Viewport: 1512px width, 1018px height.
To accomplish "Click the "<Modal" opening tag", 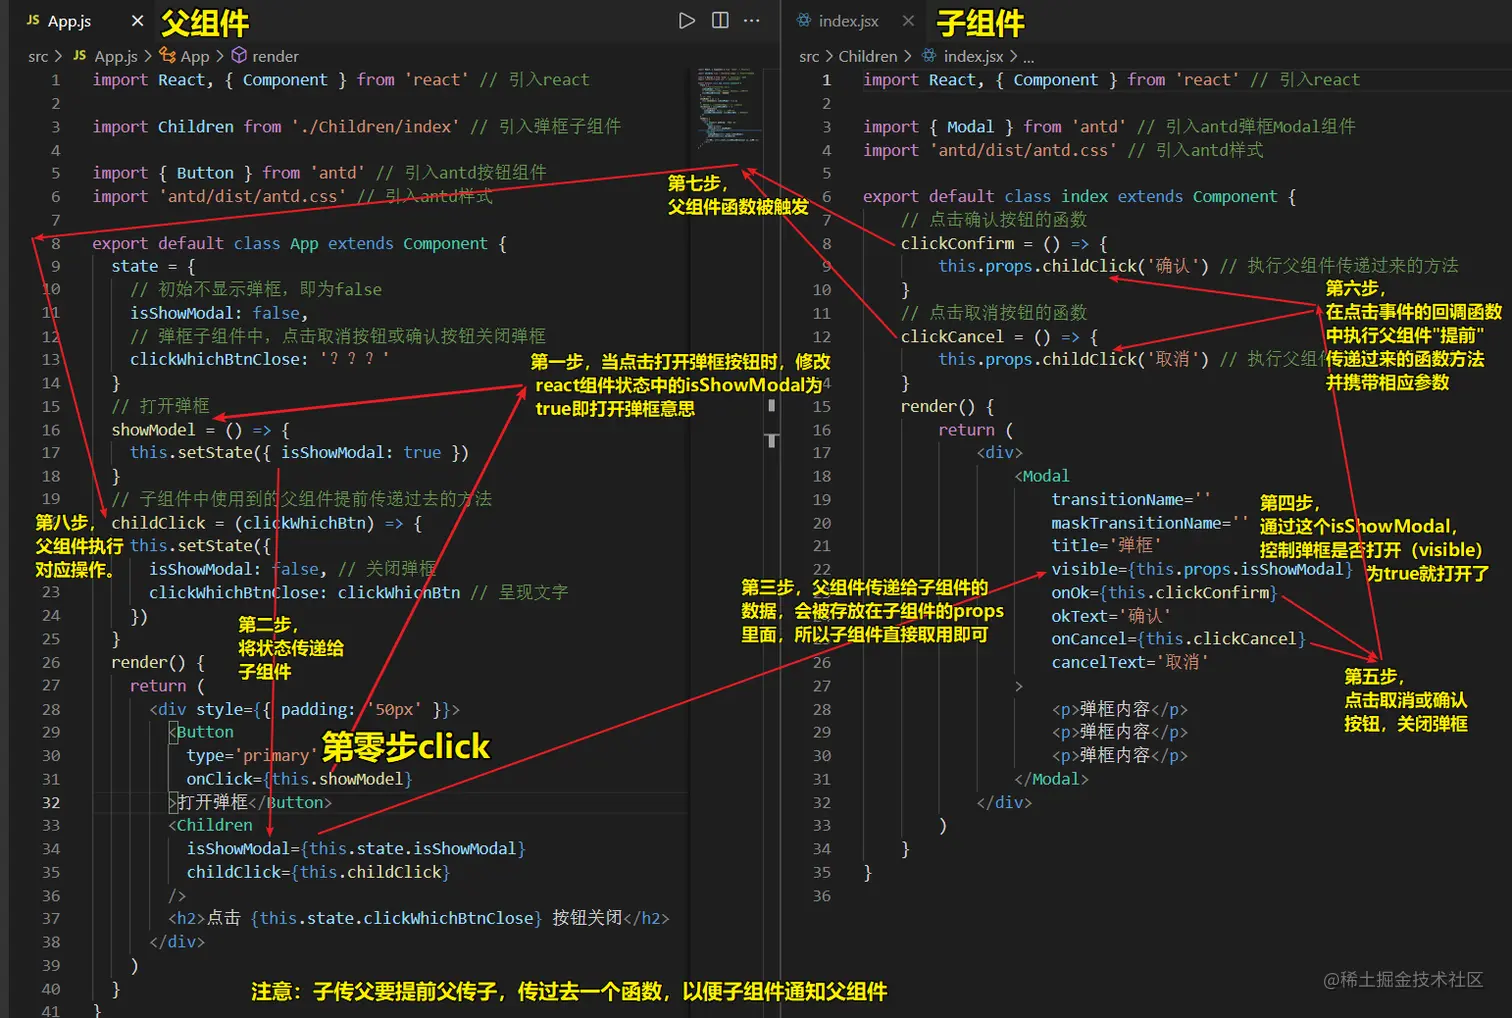I will pos(1042,476).
